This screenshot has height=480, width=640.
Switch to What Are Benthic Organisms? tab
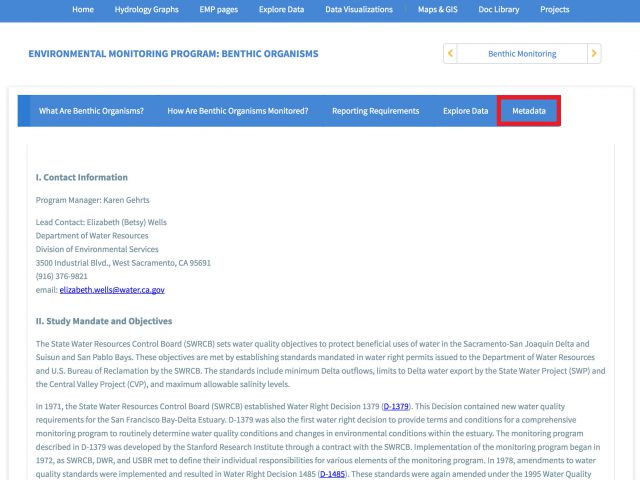pyautogui.click(x=91, y=111)
